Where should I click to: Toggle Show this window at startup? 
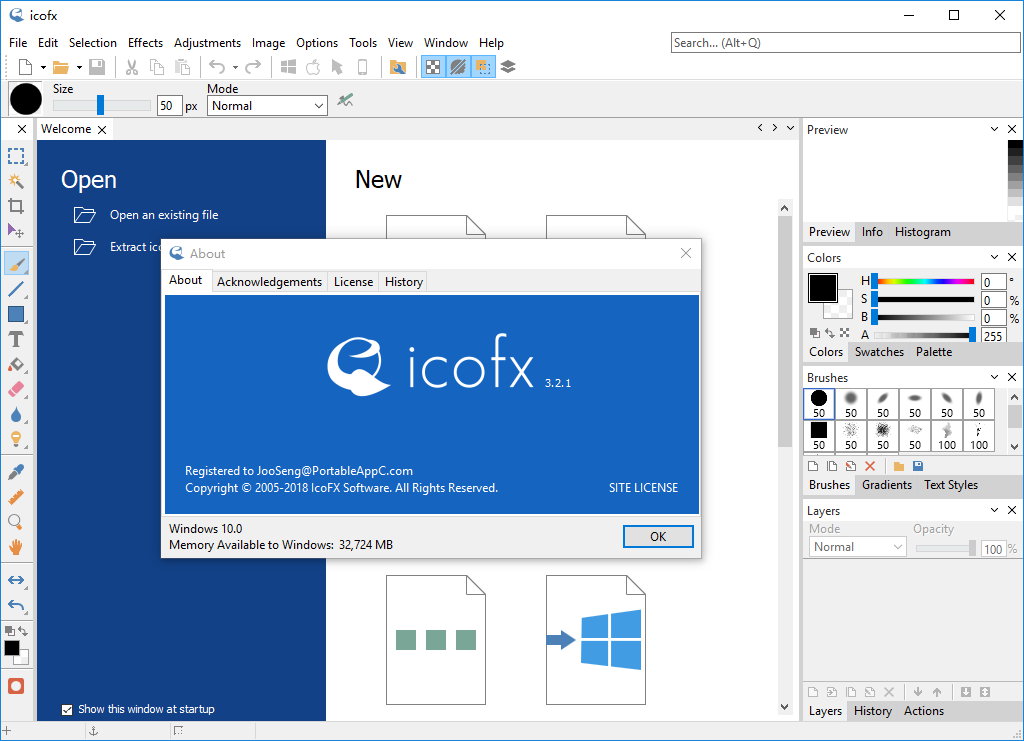(x=67, y=710)
